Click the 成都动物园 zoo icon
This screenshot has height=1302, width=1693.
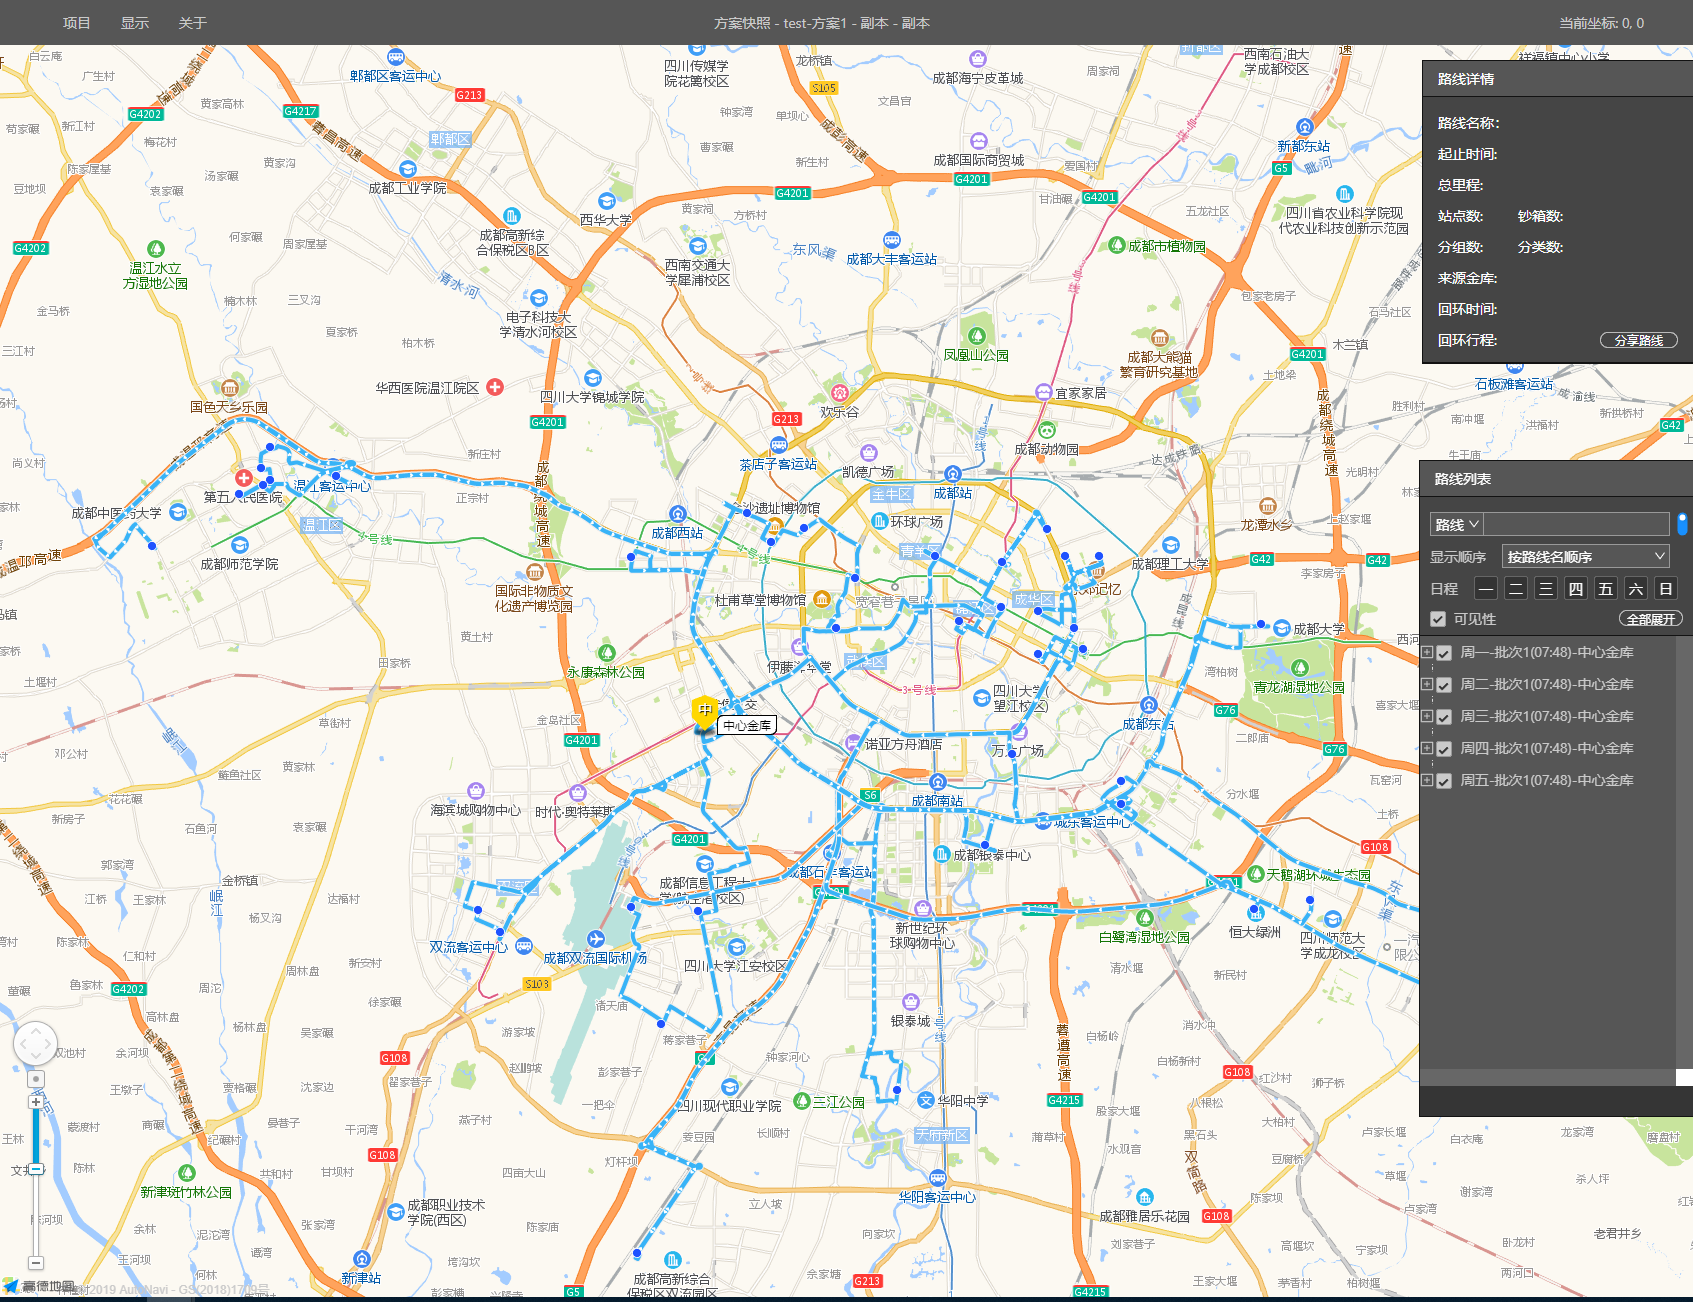click(1046, 430)
